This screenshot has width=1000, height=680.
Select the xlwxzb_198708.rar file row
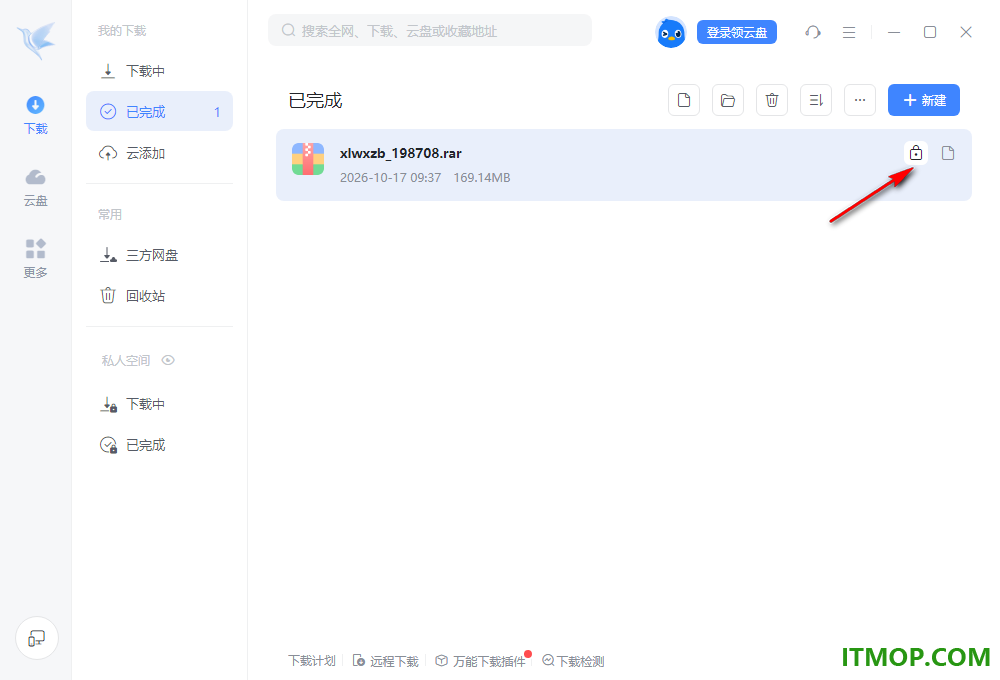coord(624,165)
